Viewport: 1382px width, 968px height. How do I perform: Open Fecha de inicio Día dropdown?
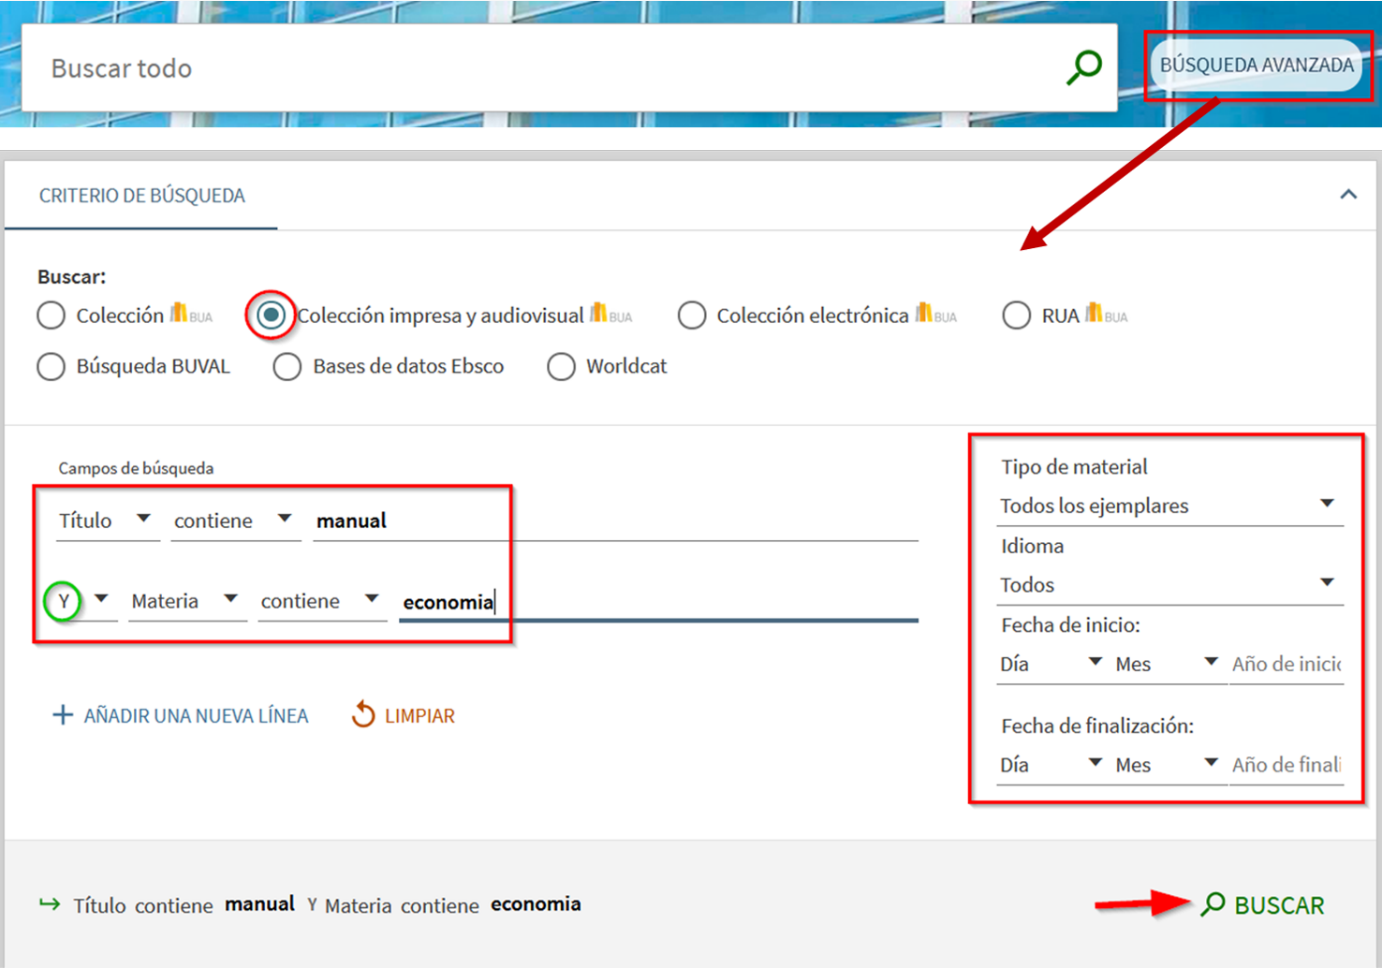pyautogui.click(x=1053, y=664)
